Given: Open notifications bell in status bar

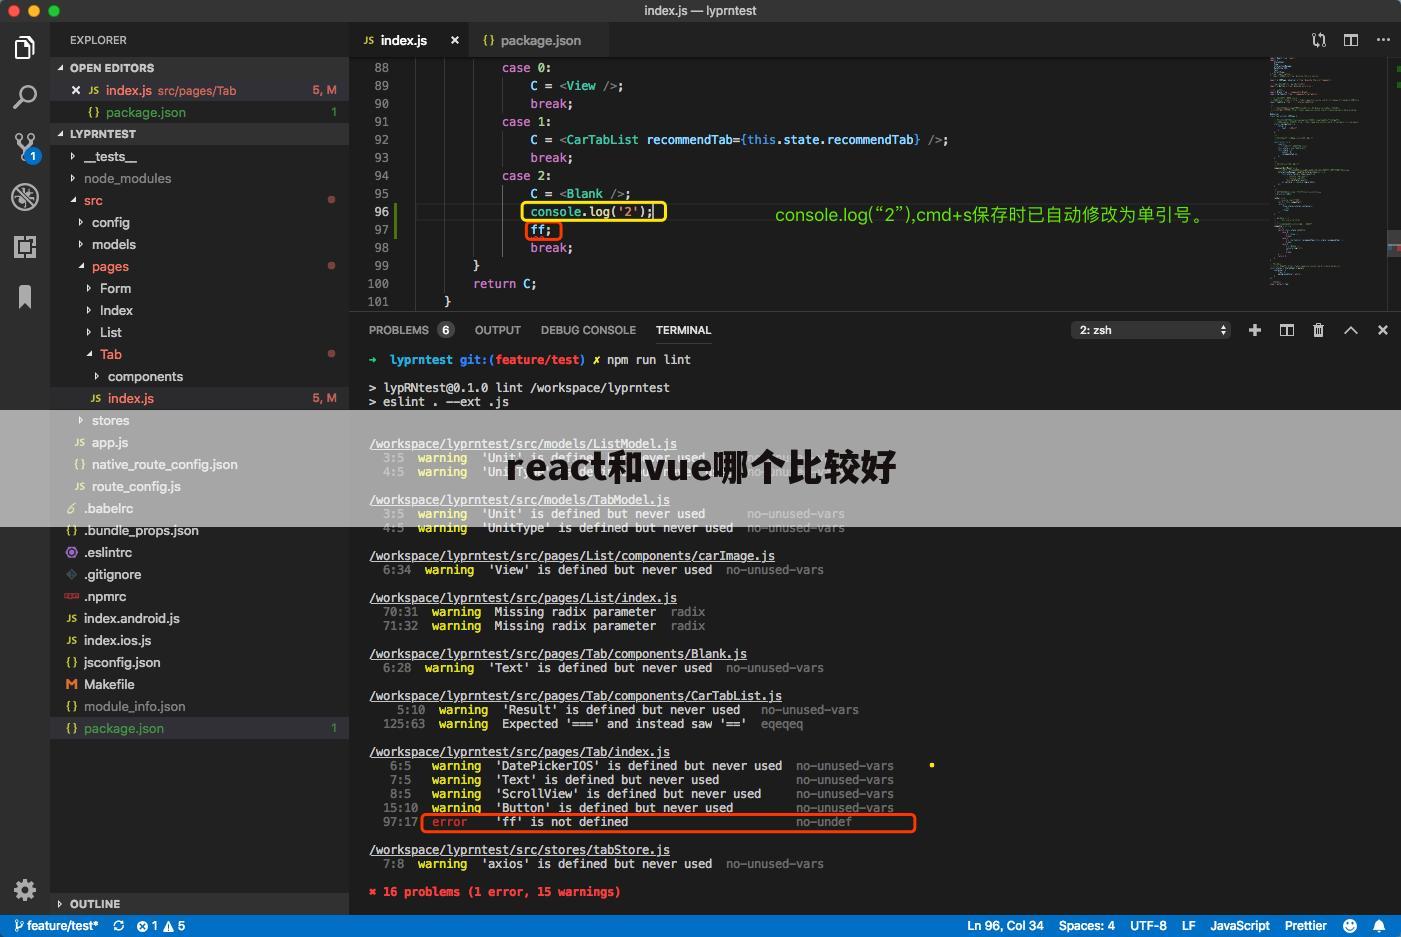Looking at the screenshot, I should point(1379,926).
